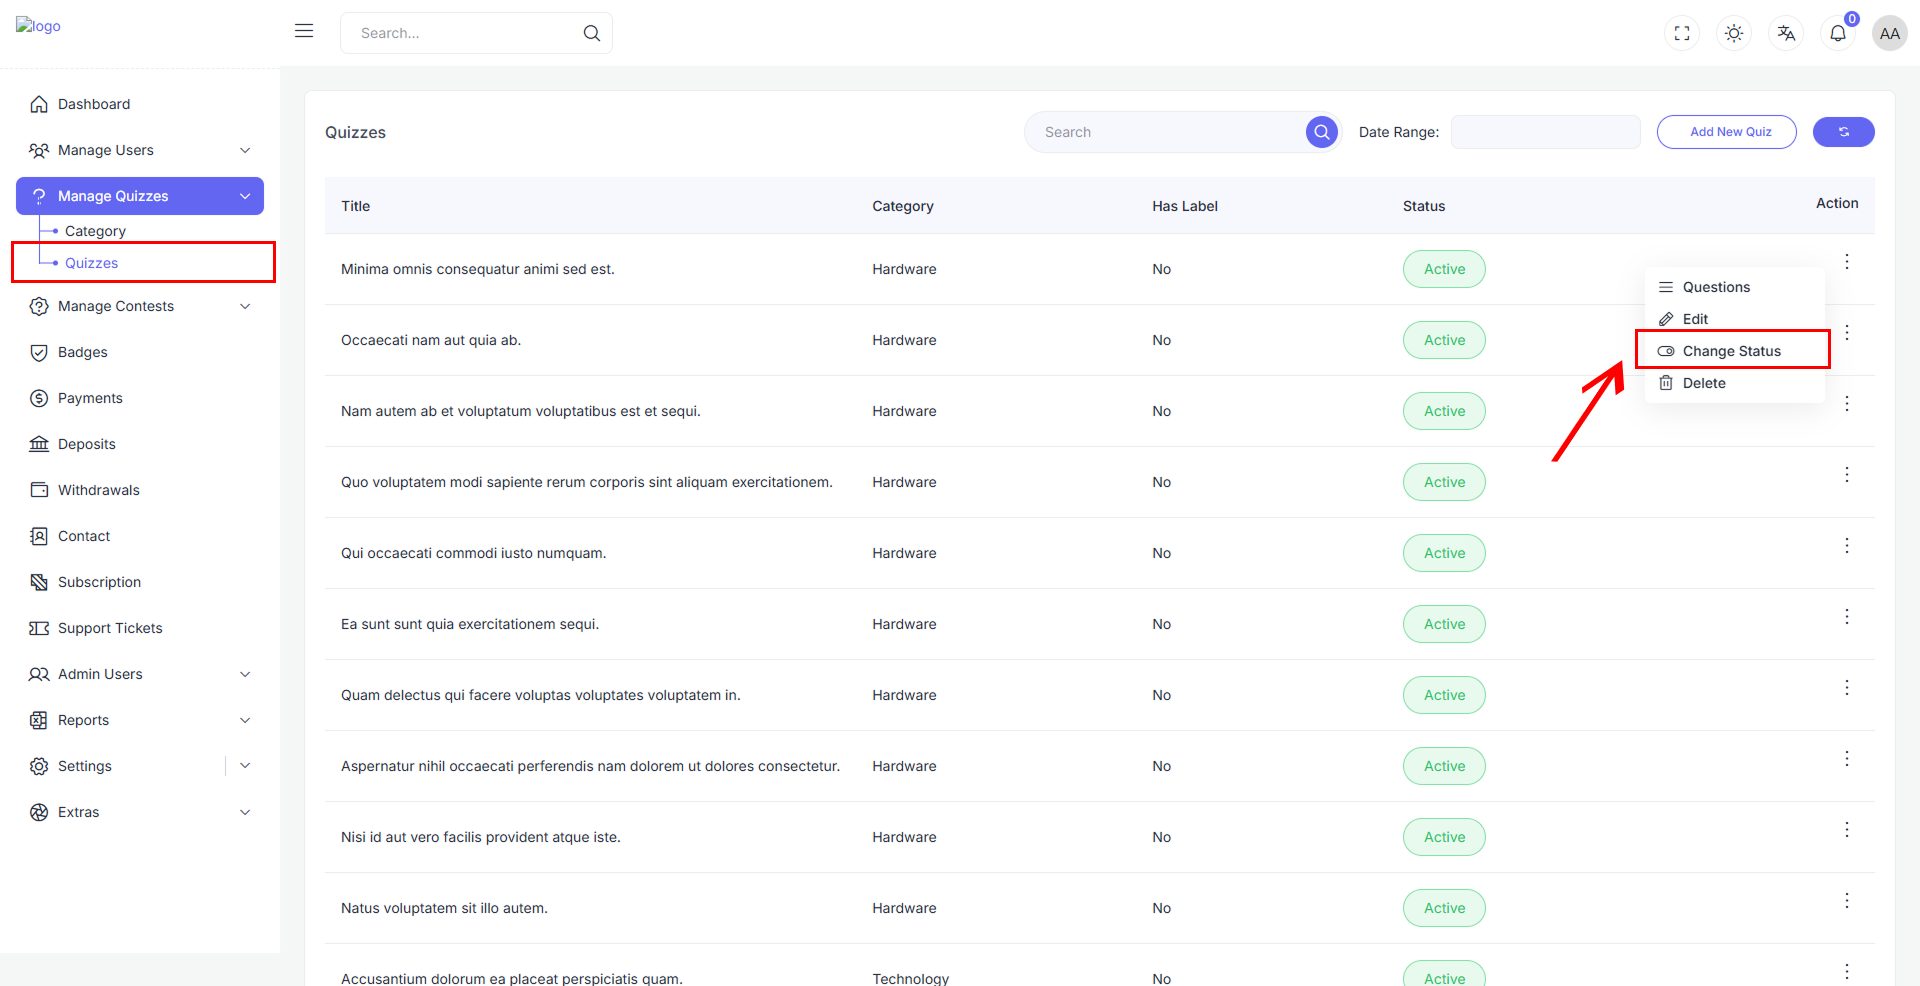
Task: Choose Delete in the action dropdown
Action: pyautogui.click(x=1735, y=383)
